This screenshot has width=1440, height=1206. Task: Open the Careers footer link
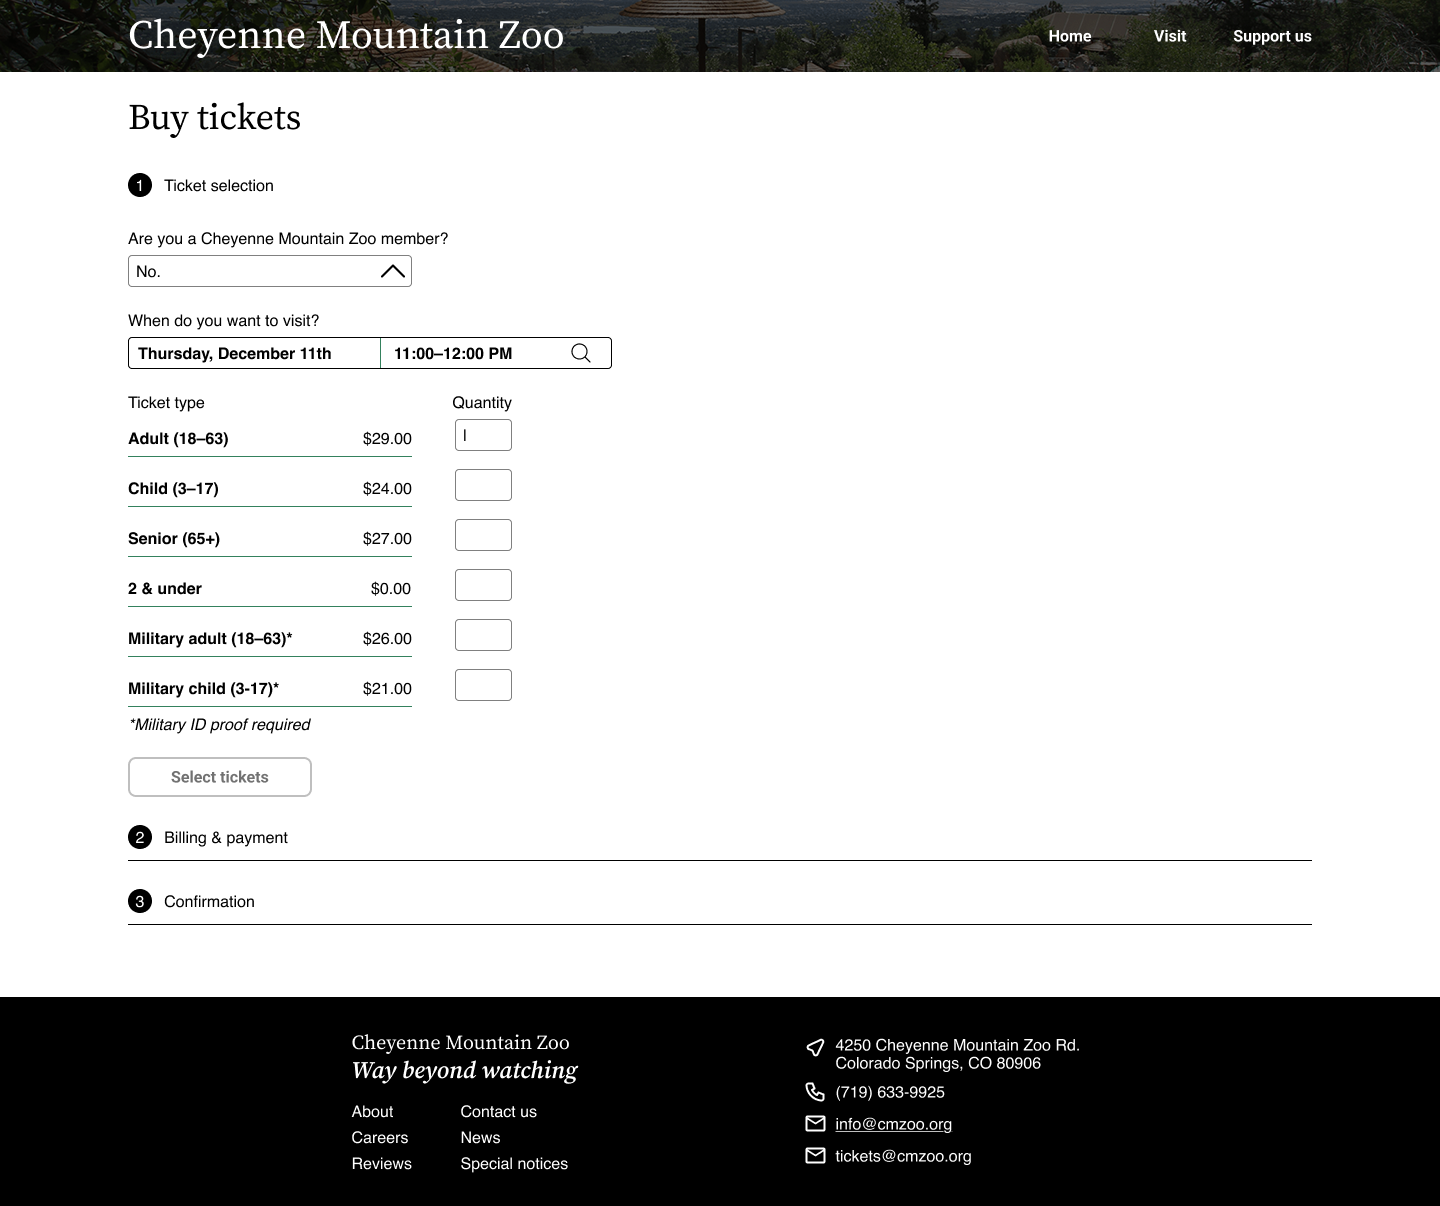[380, 1137]
